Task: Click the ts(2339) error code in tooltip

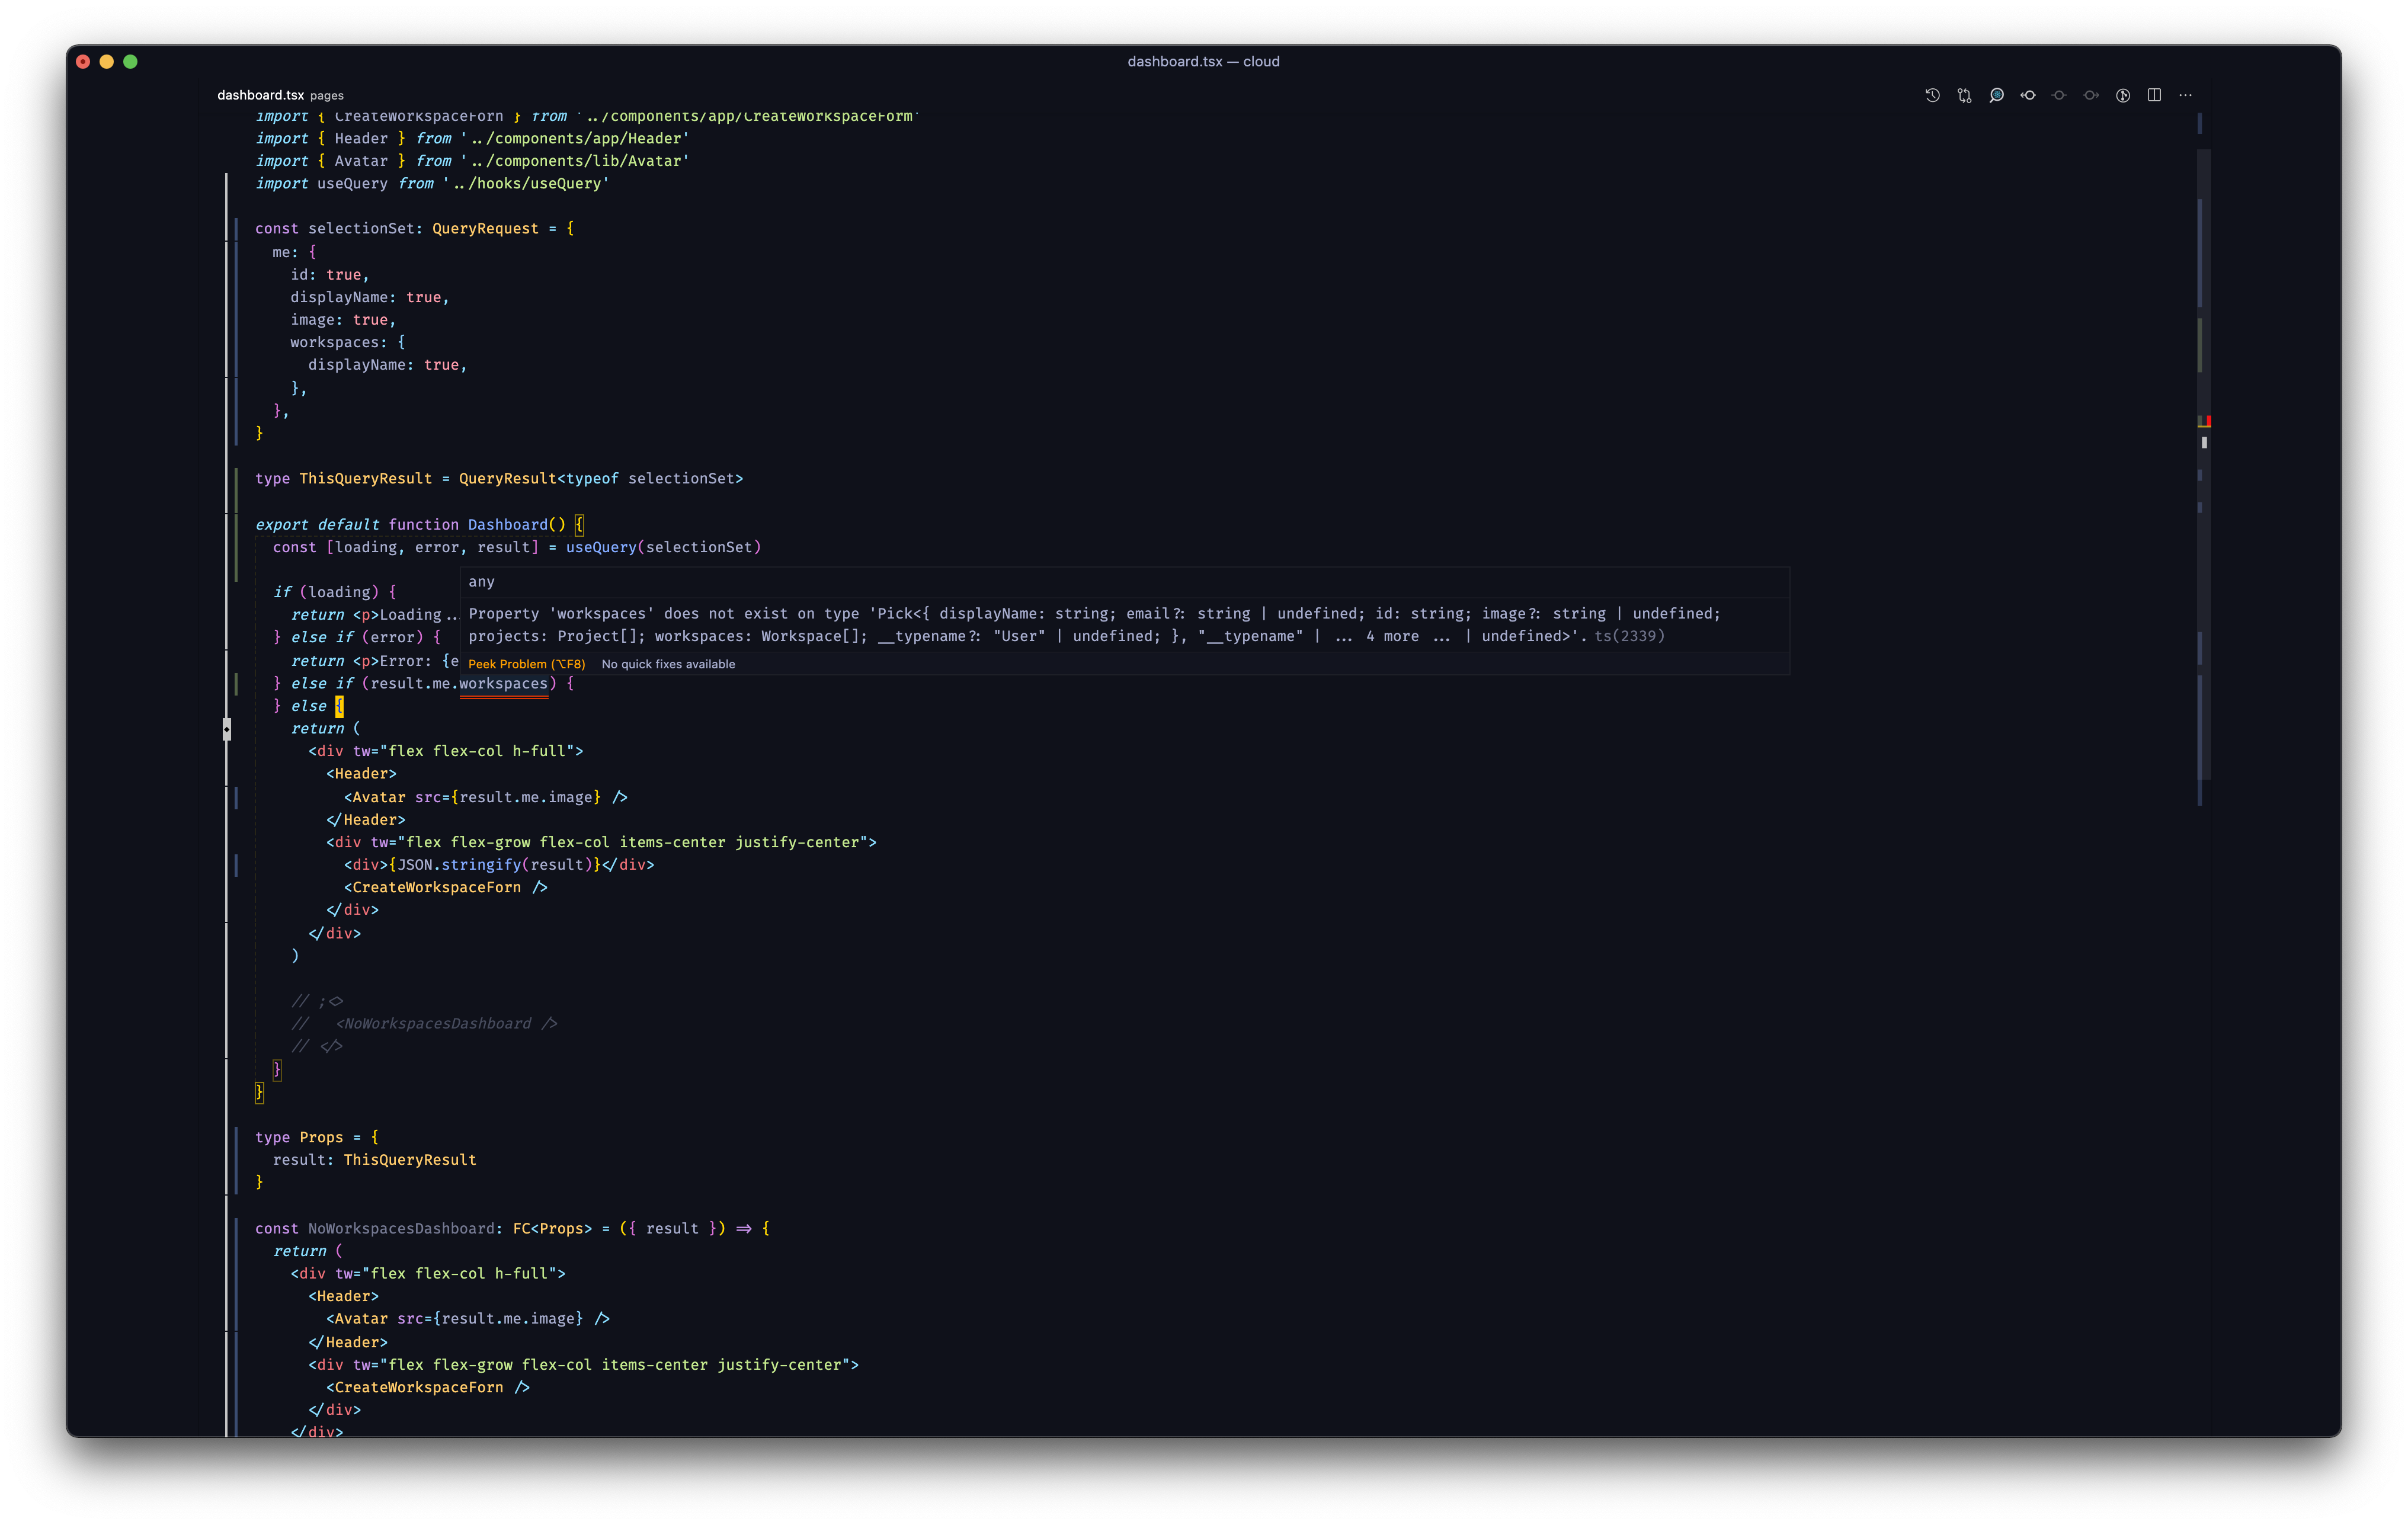Action: [1629, 636]
